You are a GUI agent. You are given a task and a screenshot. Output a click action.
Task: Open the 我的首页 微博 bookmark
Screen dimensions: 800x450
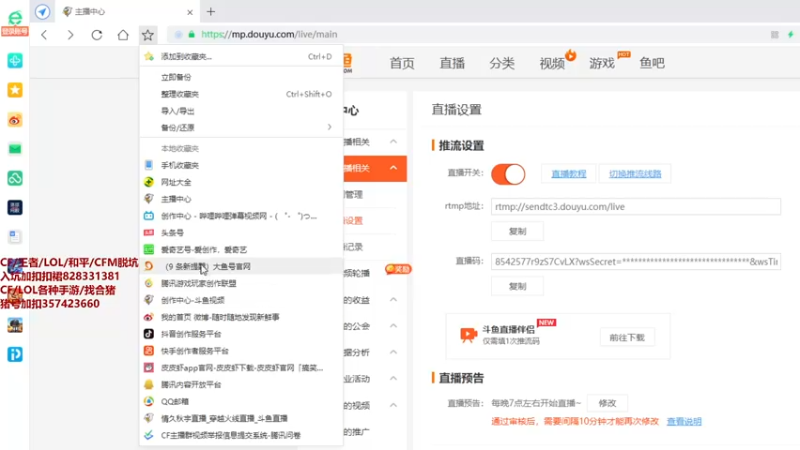click(241, 317)
